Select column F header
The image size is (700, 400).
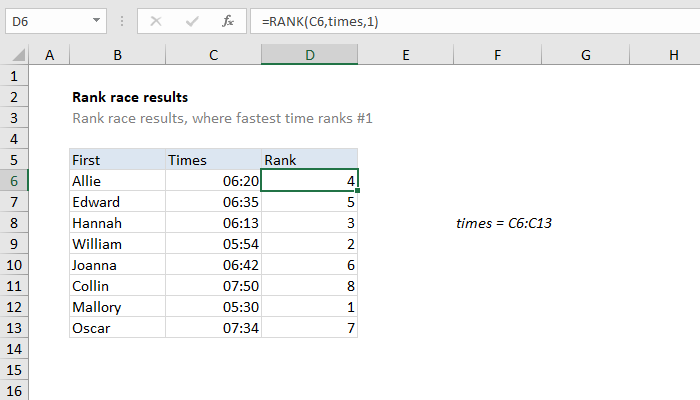[497, 55]
